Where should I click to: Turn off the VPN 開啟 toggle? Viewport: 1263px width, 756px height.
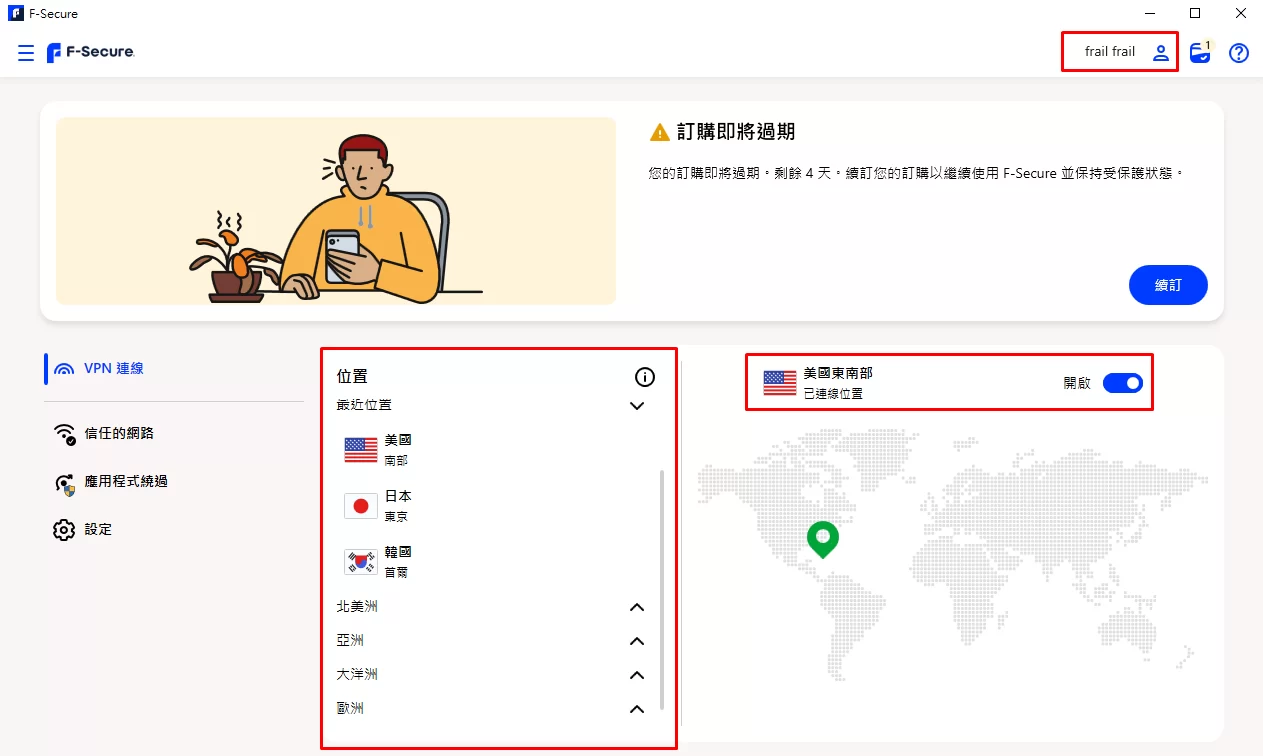click(x=1122, y=383)
